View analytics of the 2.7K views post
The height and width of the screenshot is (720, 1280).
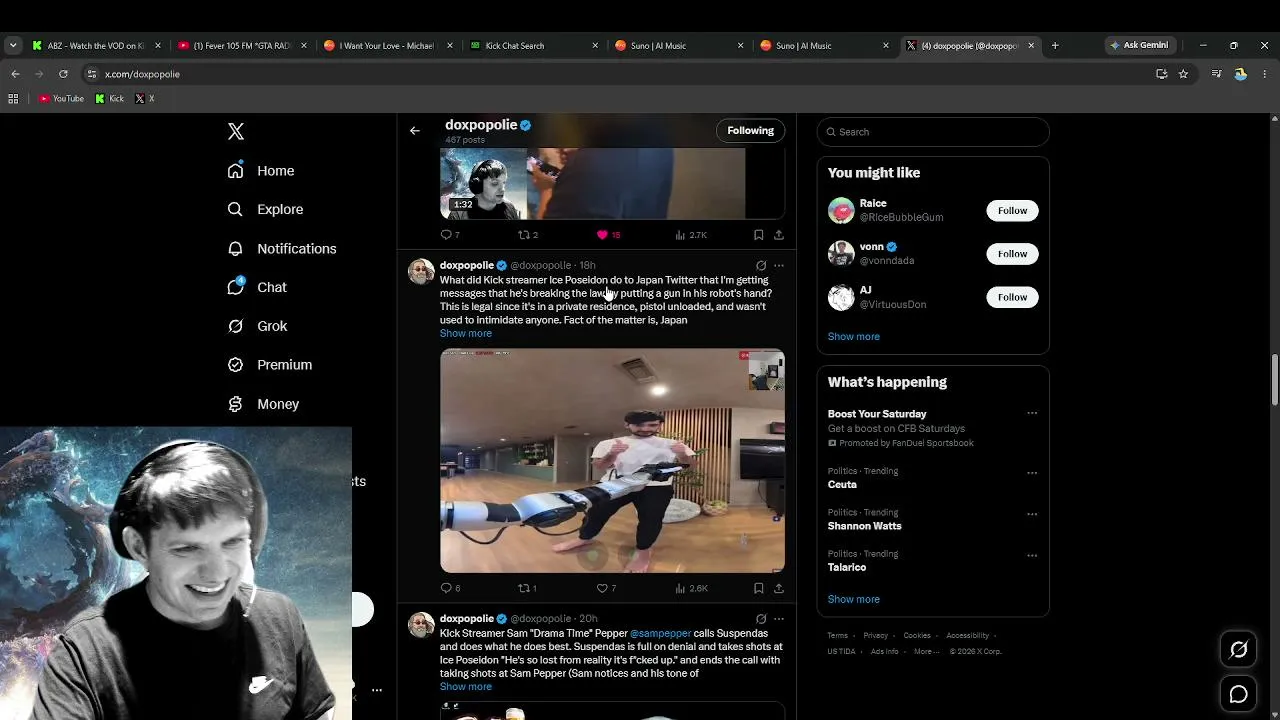pos(691,235)
